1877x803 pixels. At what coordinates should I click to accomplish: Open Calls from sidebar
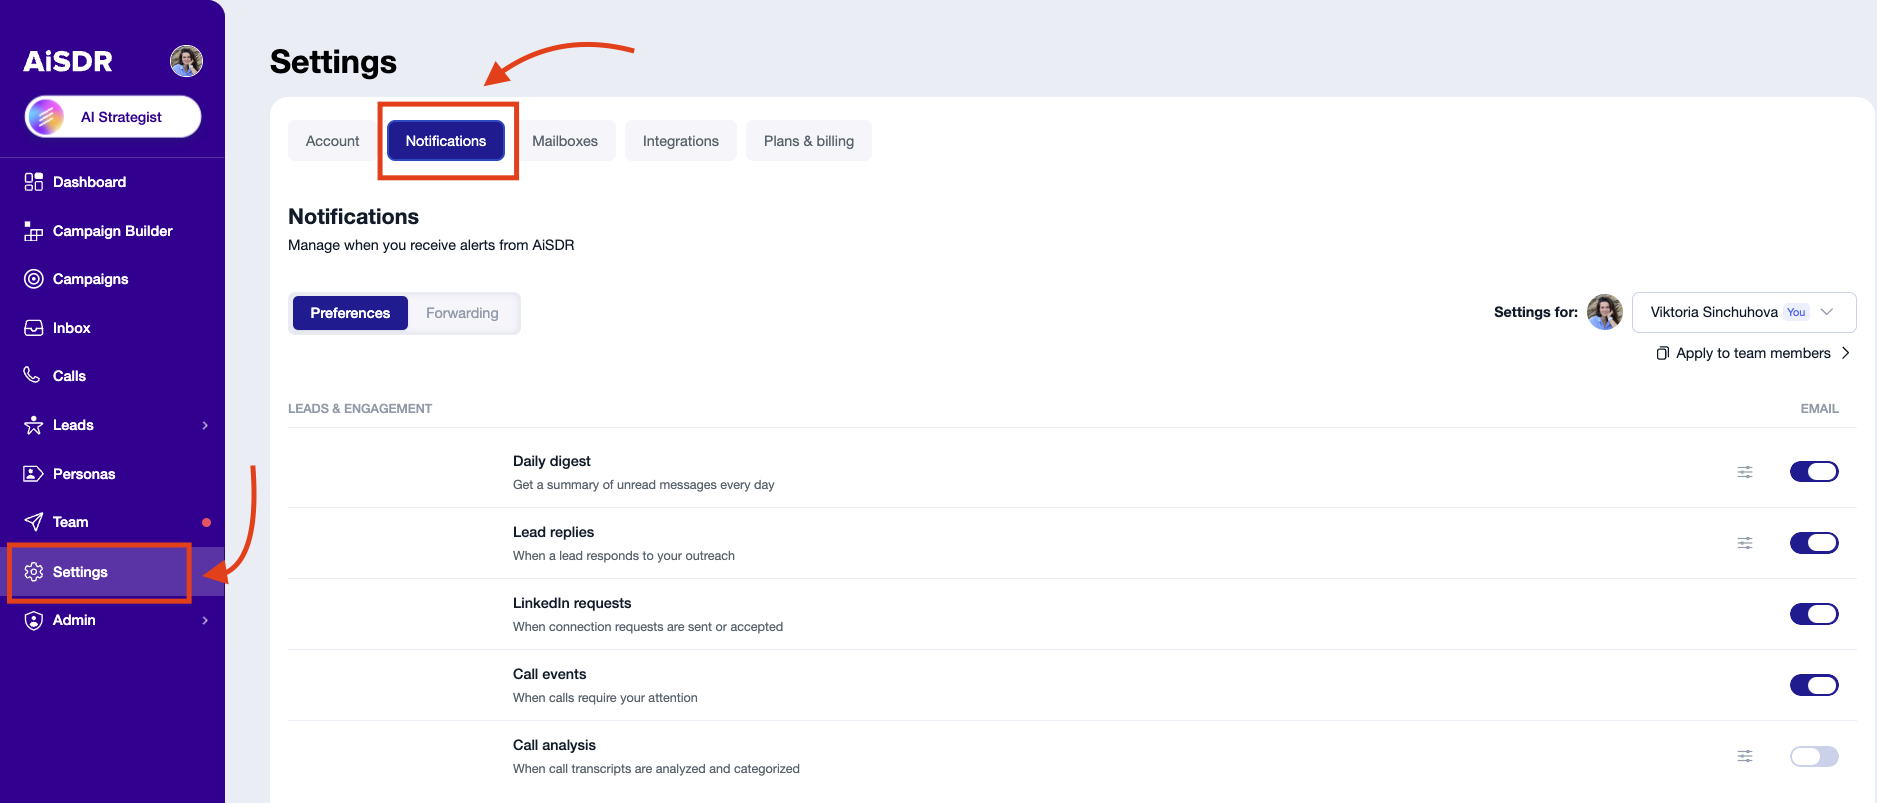69,376
